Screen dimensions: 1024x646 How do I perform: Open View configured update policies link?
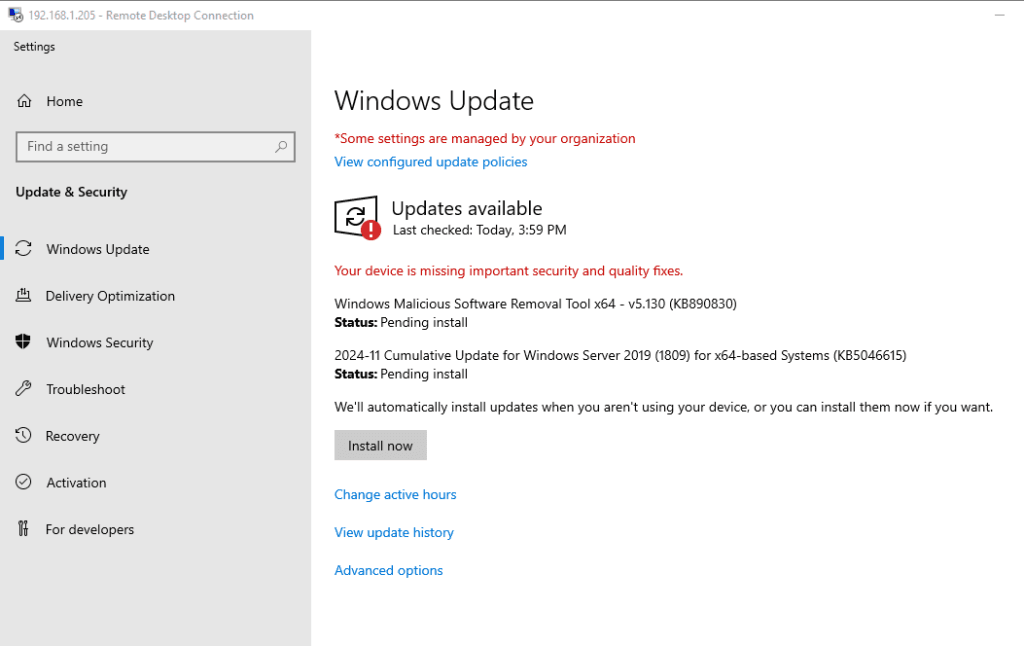click(x=430, y=161)
